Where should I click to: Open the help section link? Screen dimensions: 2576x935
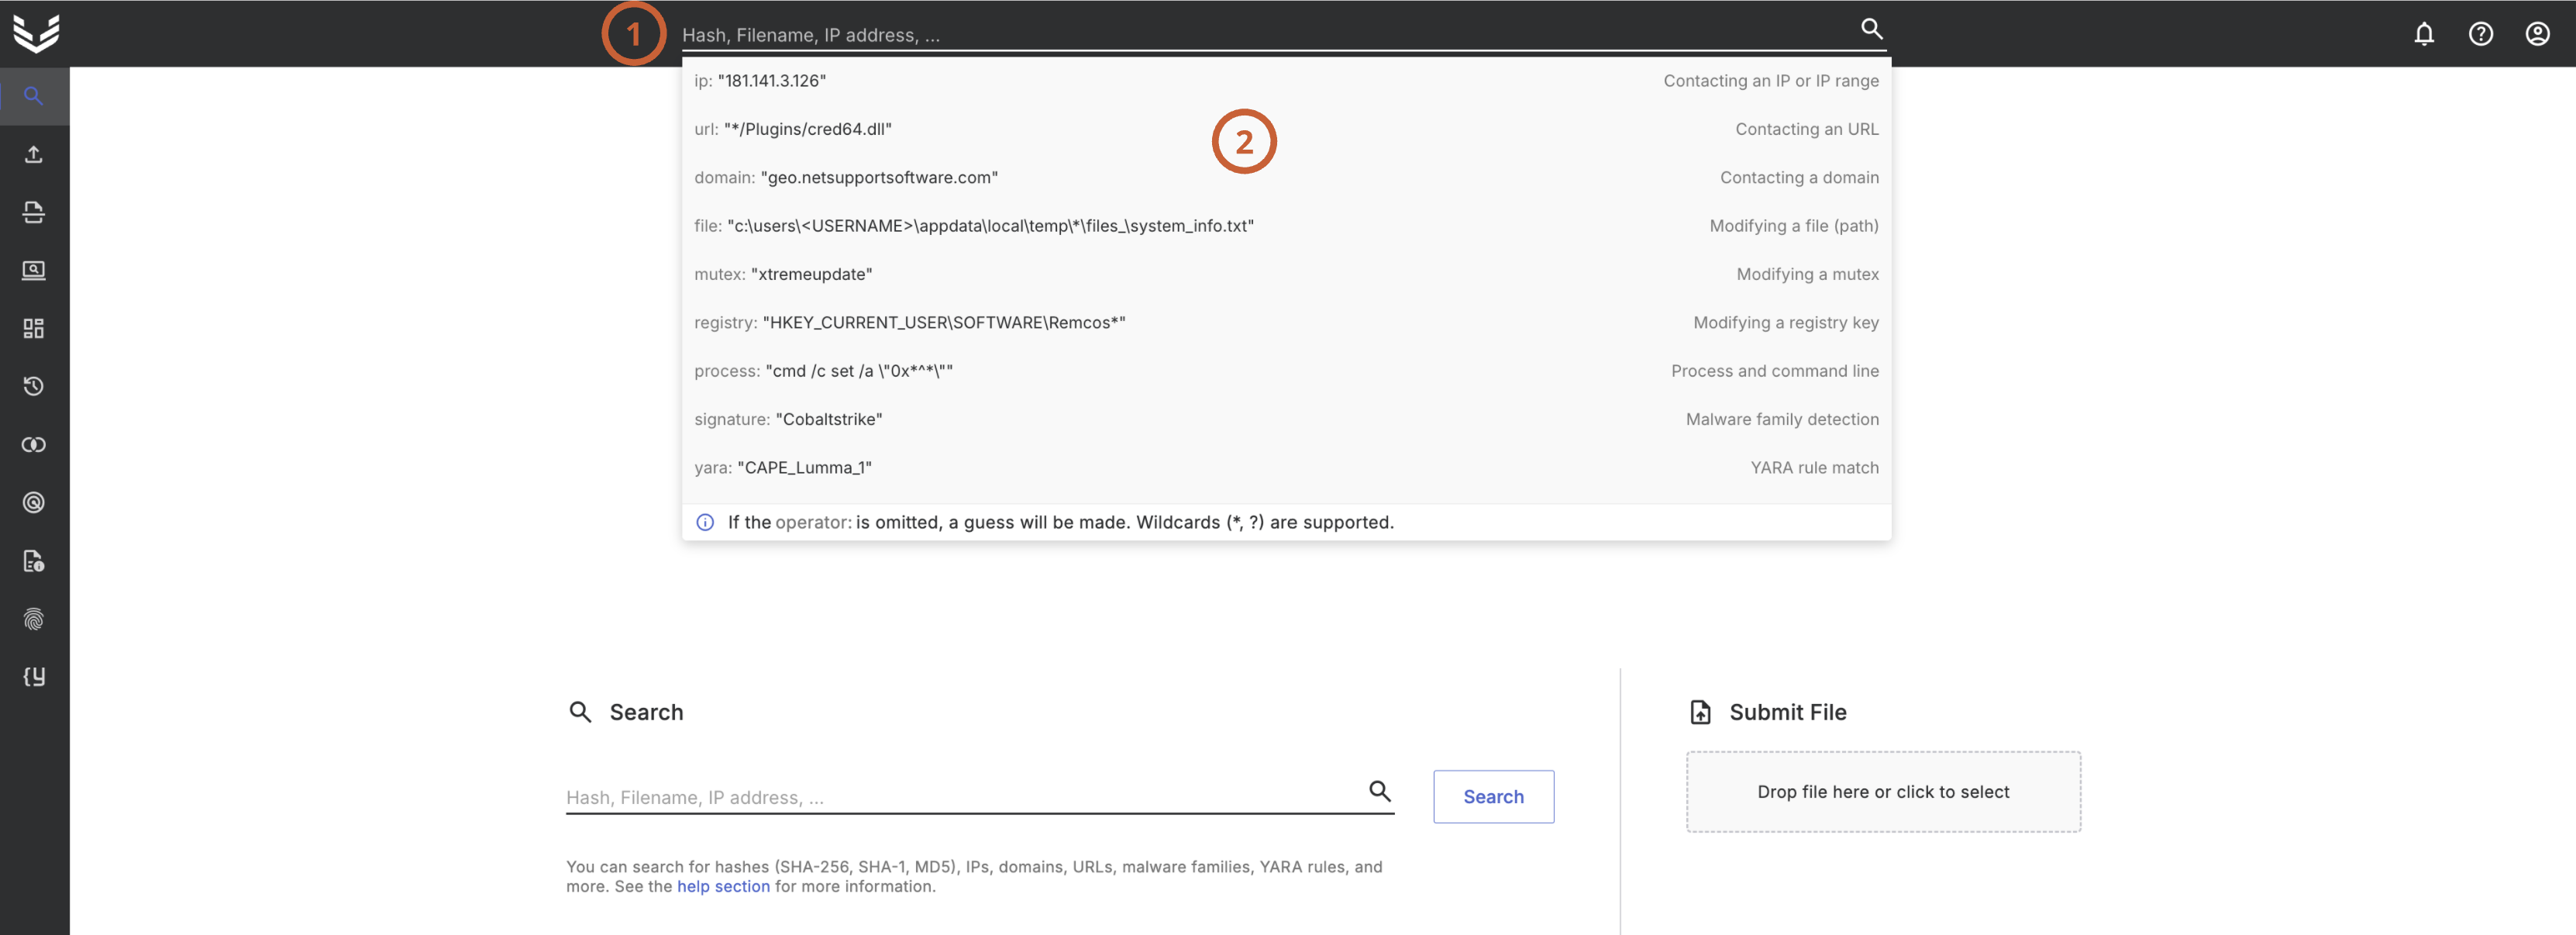click(x=723, y=887)
